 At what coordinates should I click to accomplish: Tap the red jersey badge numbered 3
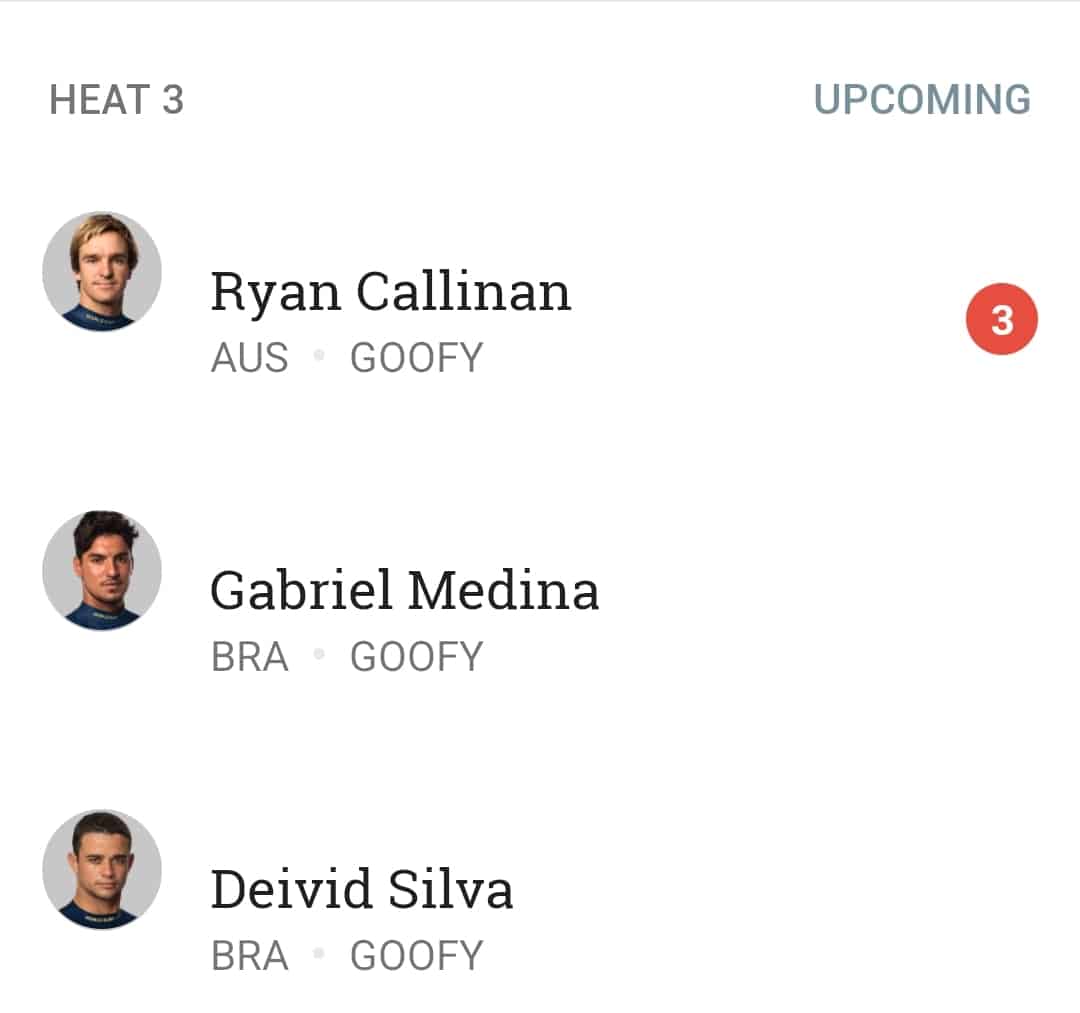click(x=1001, y=320)
